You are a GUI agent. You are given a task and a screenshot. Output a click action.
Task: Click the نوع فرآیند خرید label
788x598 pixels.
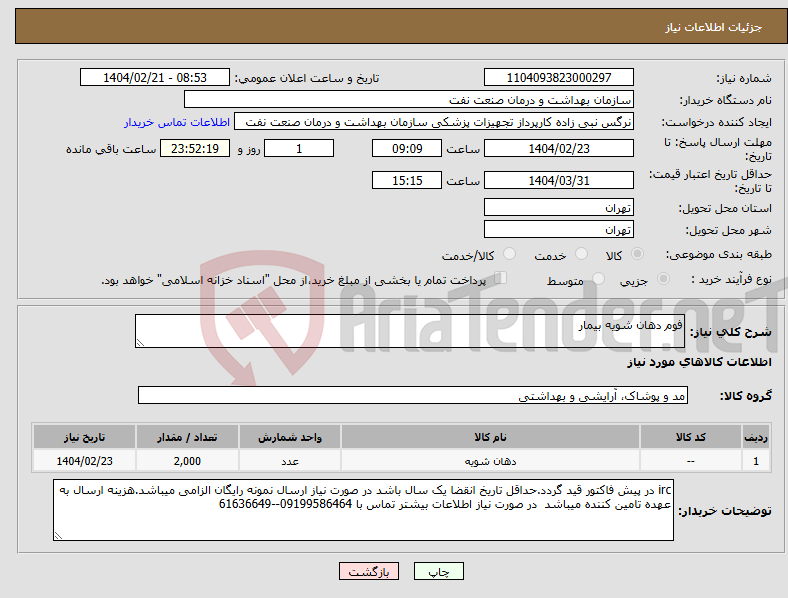731,279
